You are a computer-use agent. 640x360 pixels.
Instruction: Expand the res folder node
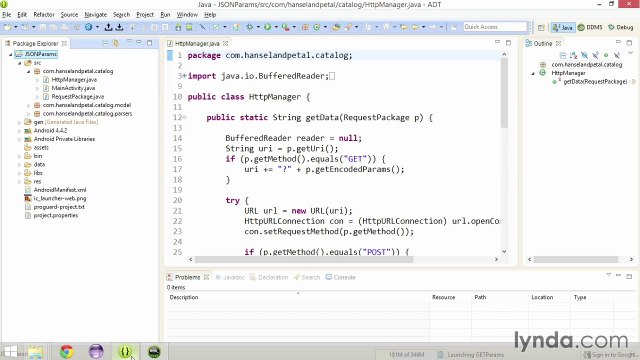(x=19, y=182)
